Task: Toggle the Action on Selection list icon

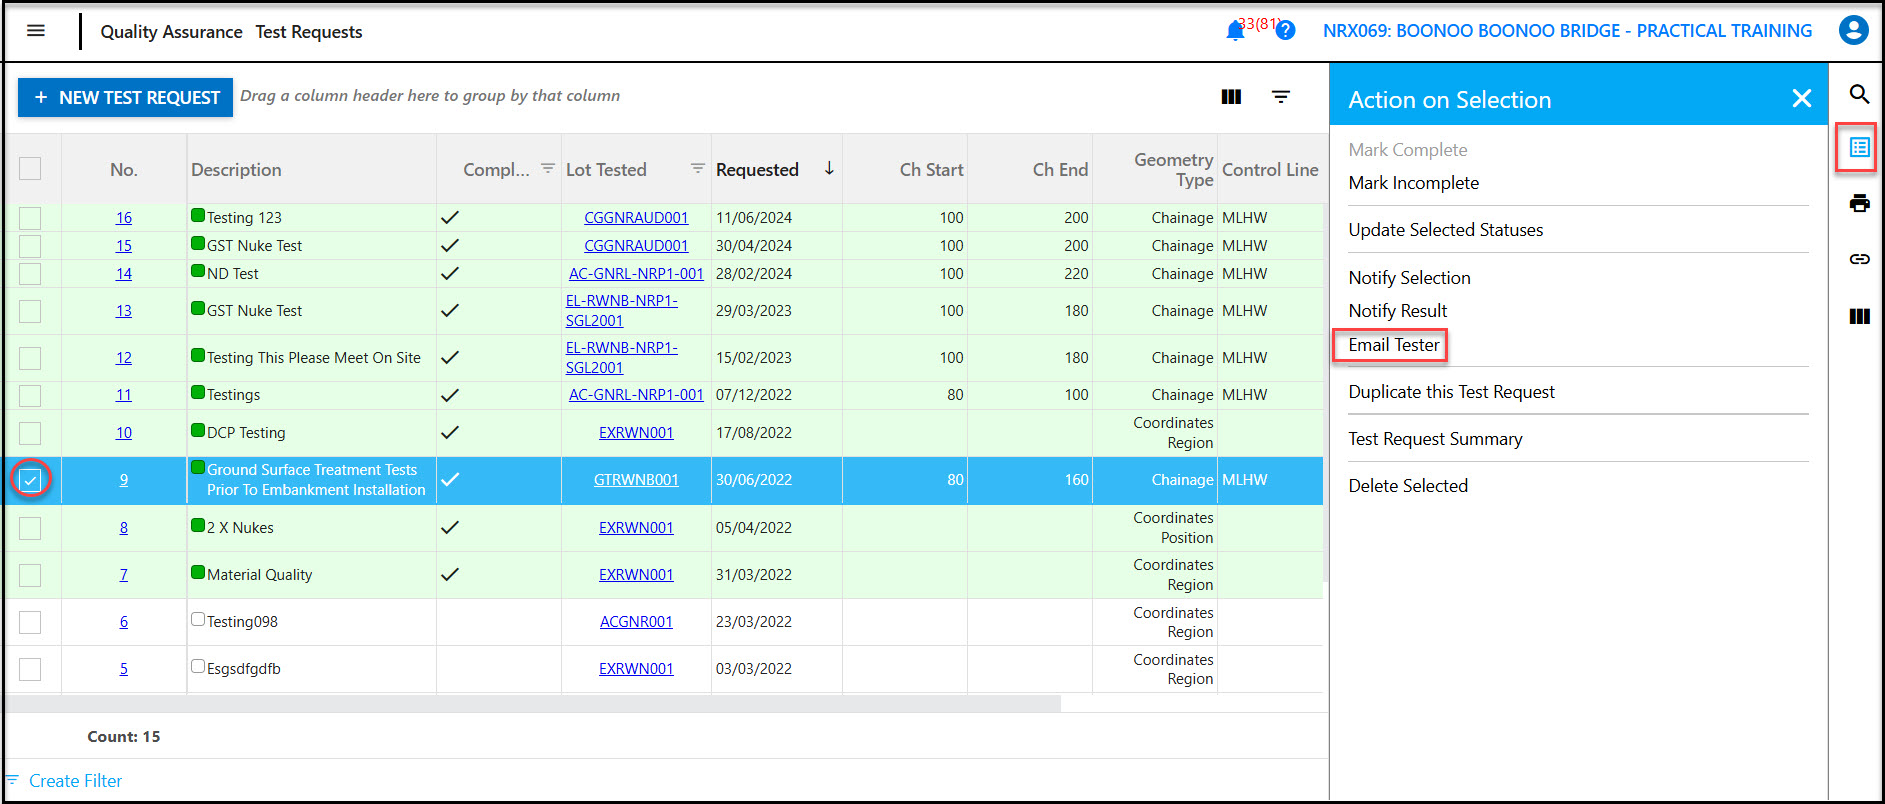Action: [1859, 148]
